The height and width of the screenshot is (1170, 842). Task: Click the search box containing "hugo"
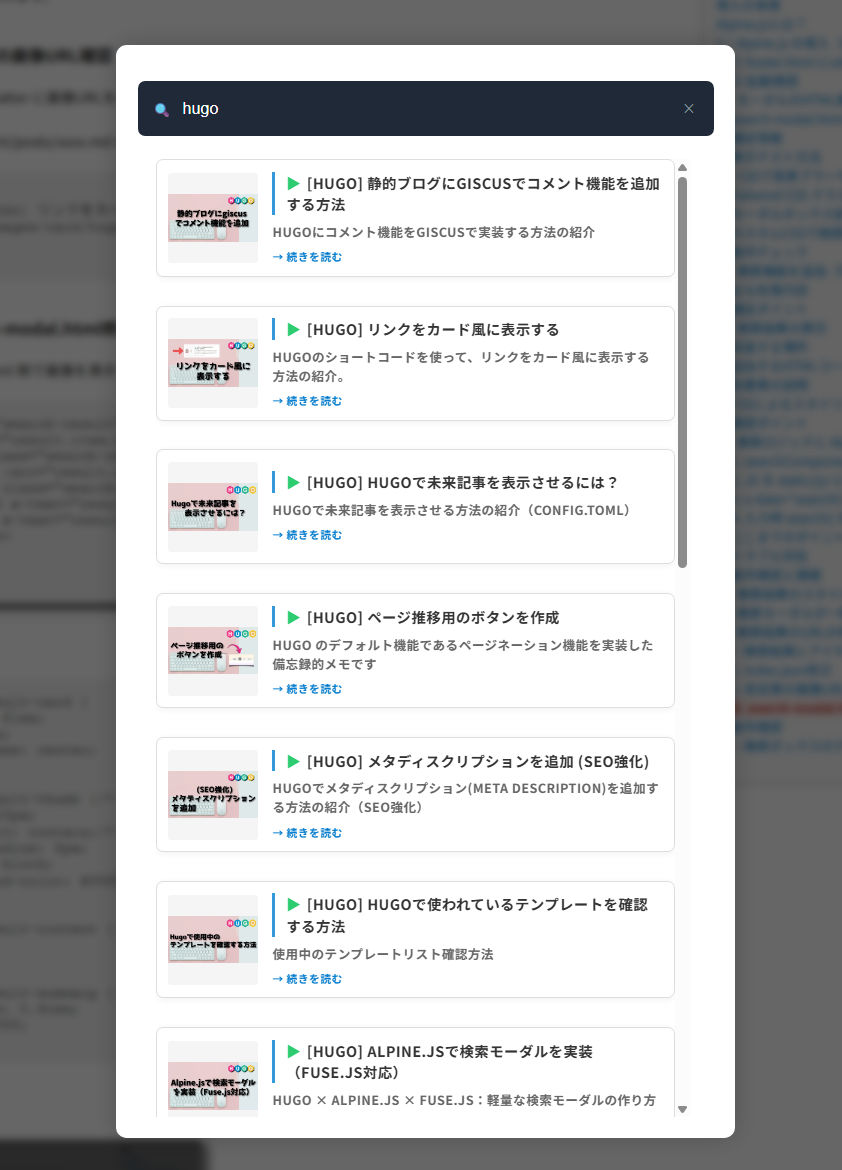(420, 109)
